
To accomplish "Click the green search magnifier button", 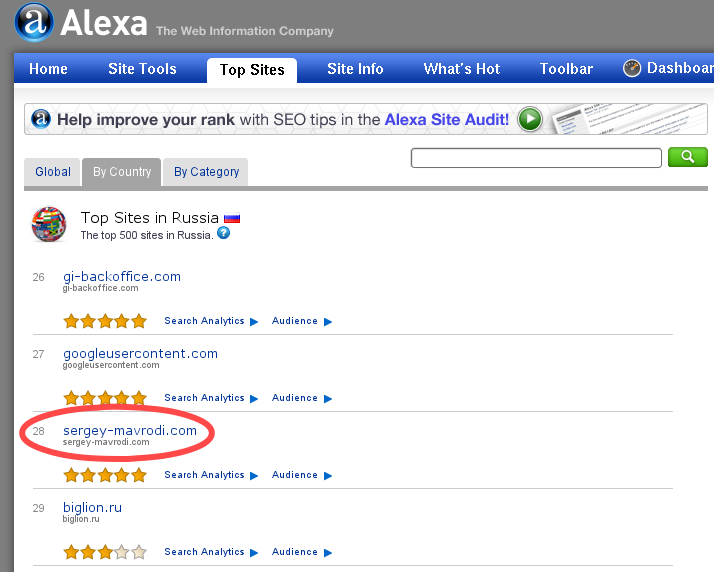I will coord(688,157).
